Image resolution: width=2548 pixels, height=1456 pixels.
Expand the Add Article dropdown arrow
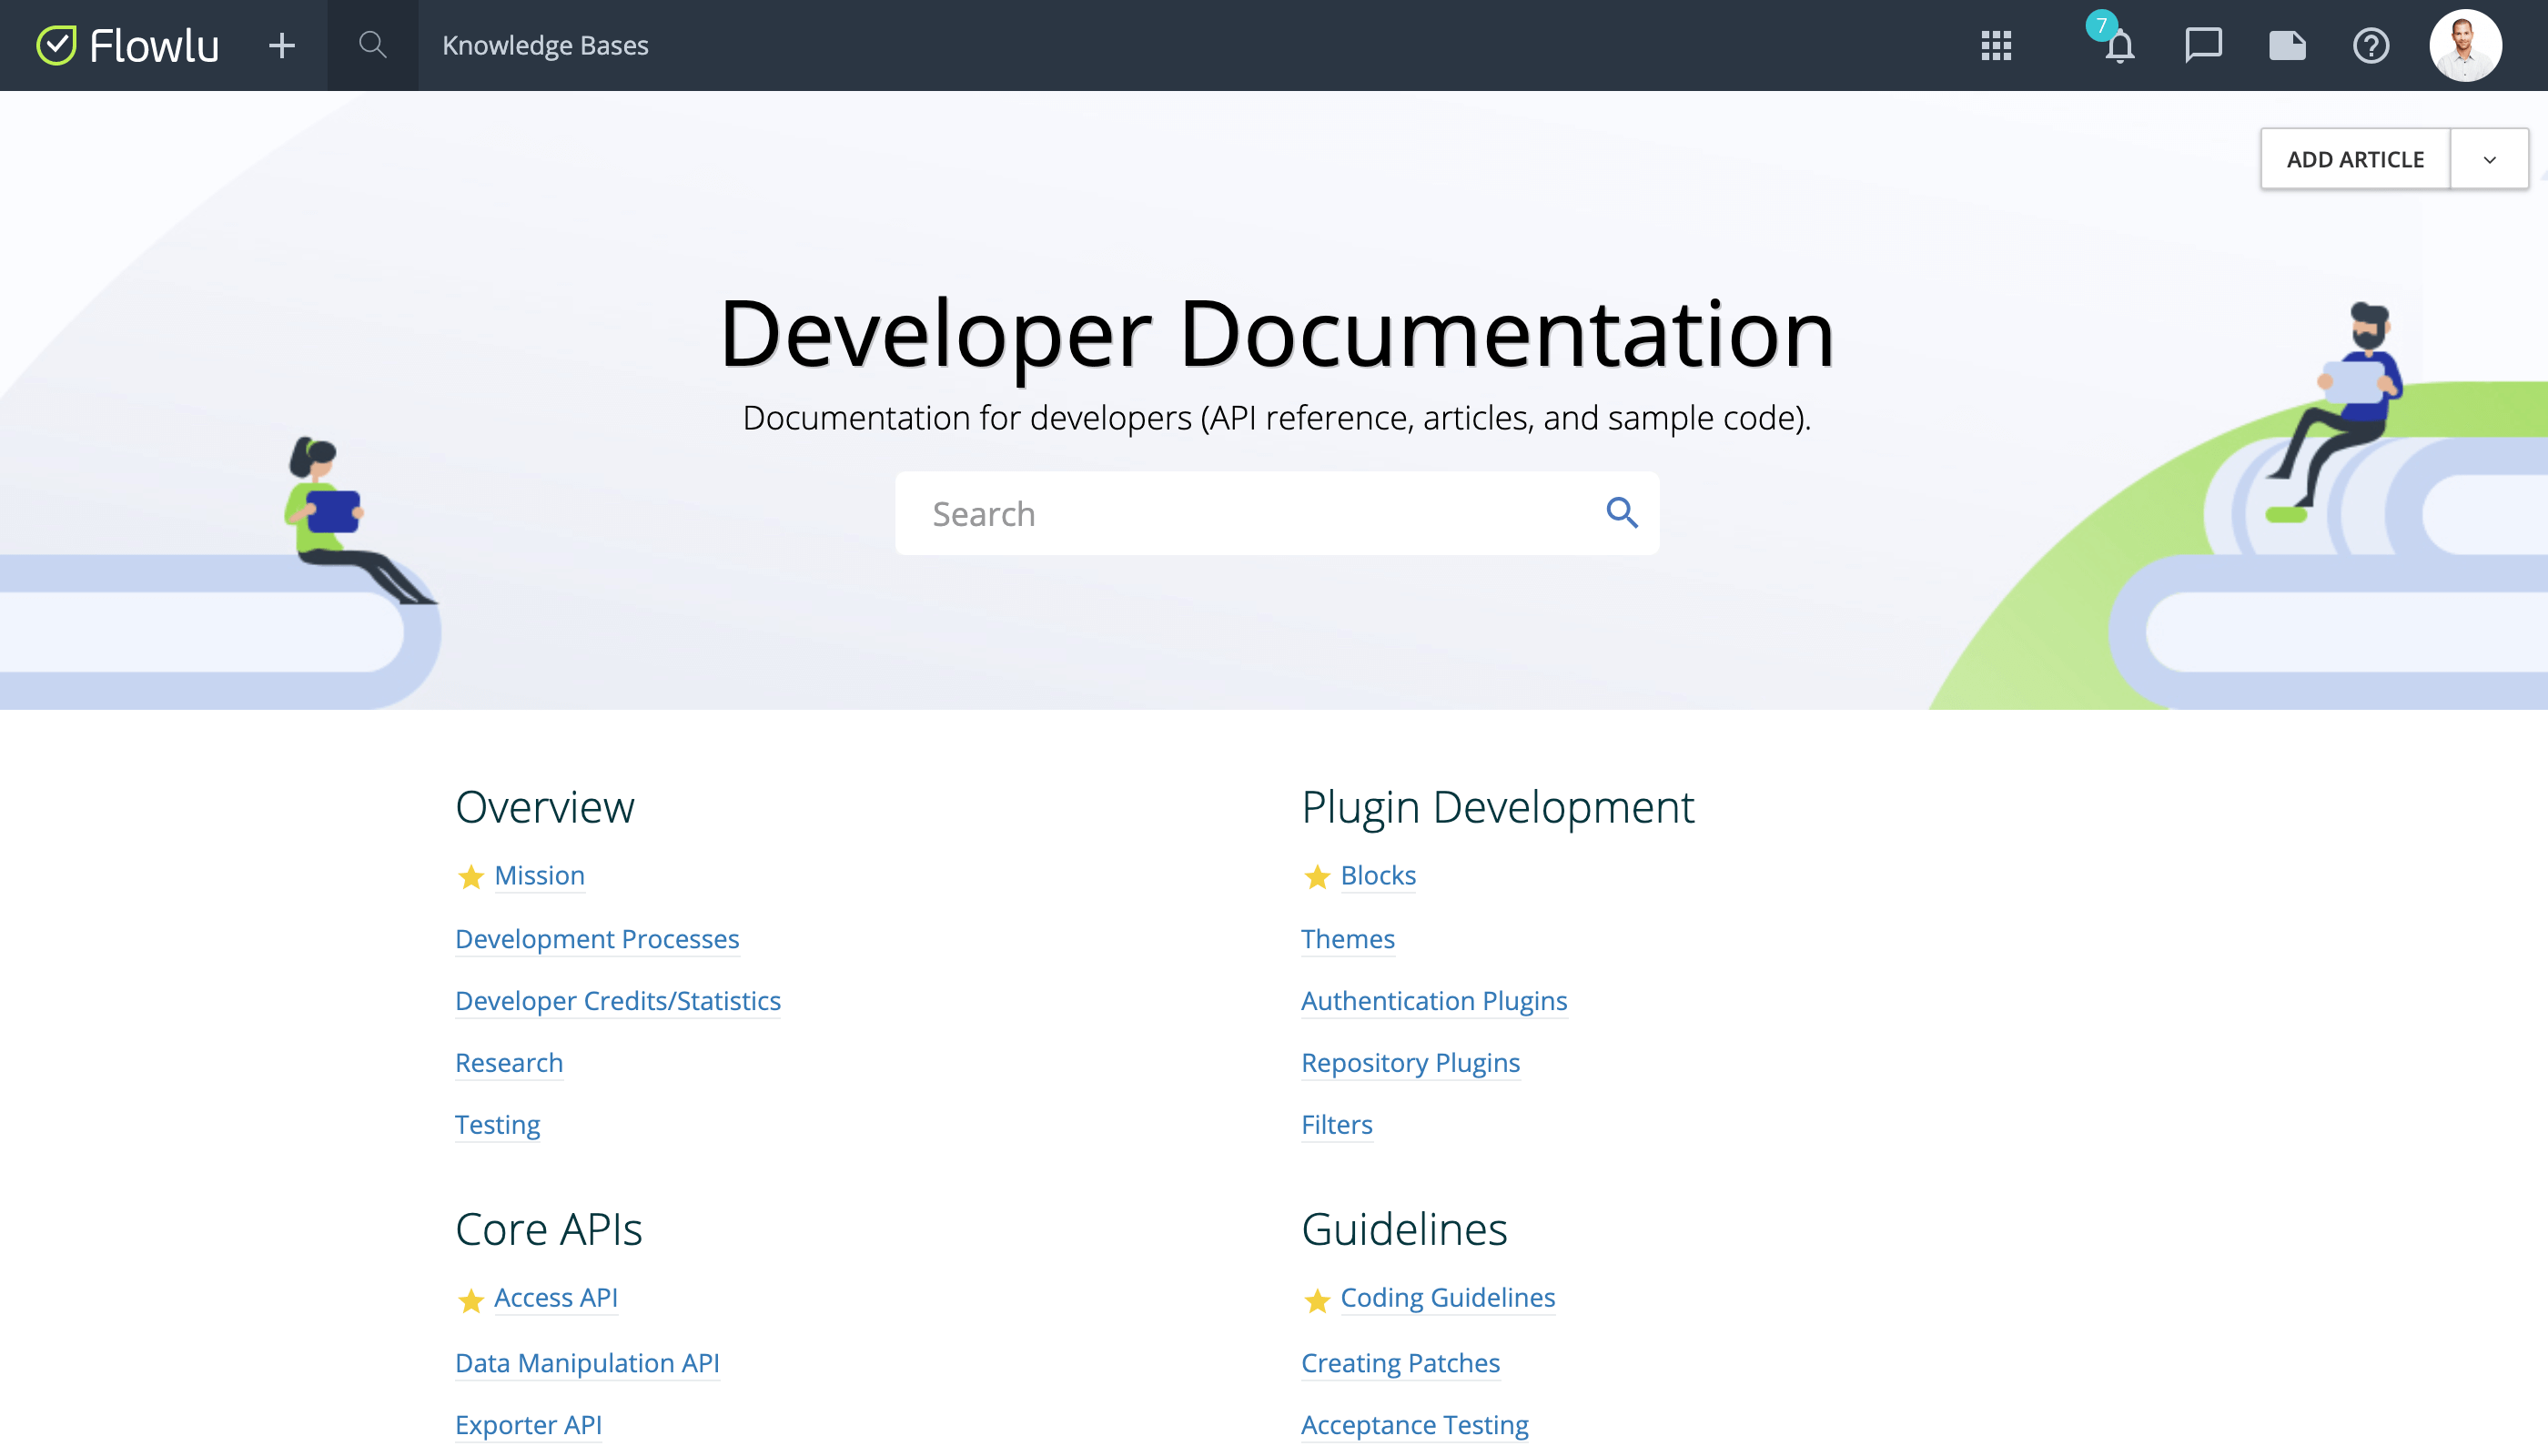click(2489, 159)
